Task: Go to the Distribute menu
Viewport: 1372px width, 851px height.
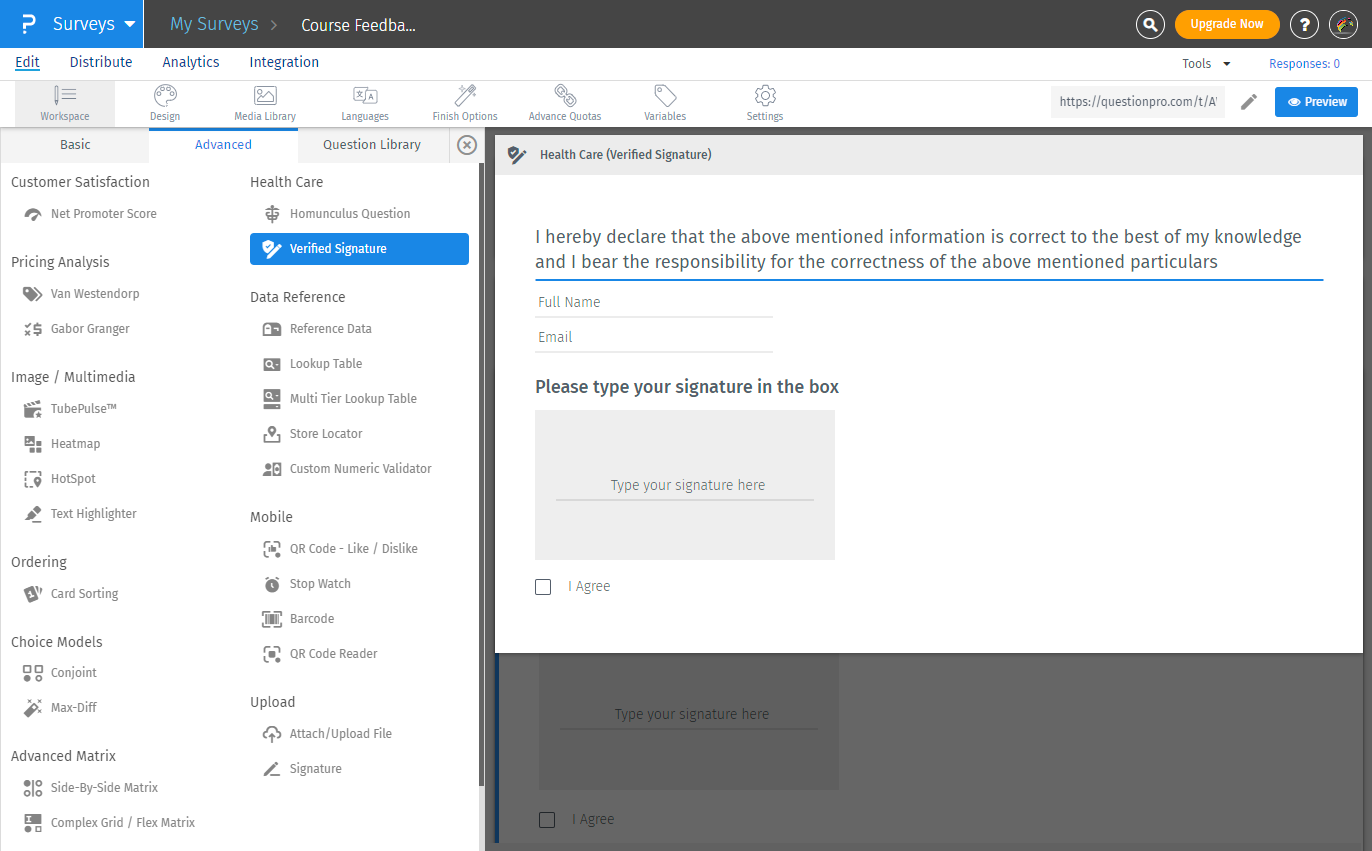Action: [x=101, y=62]
